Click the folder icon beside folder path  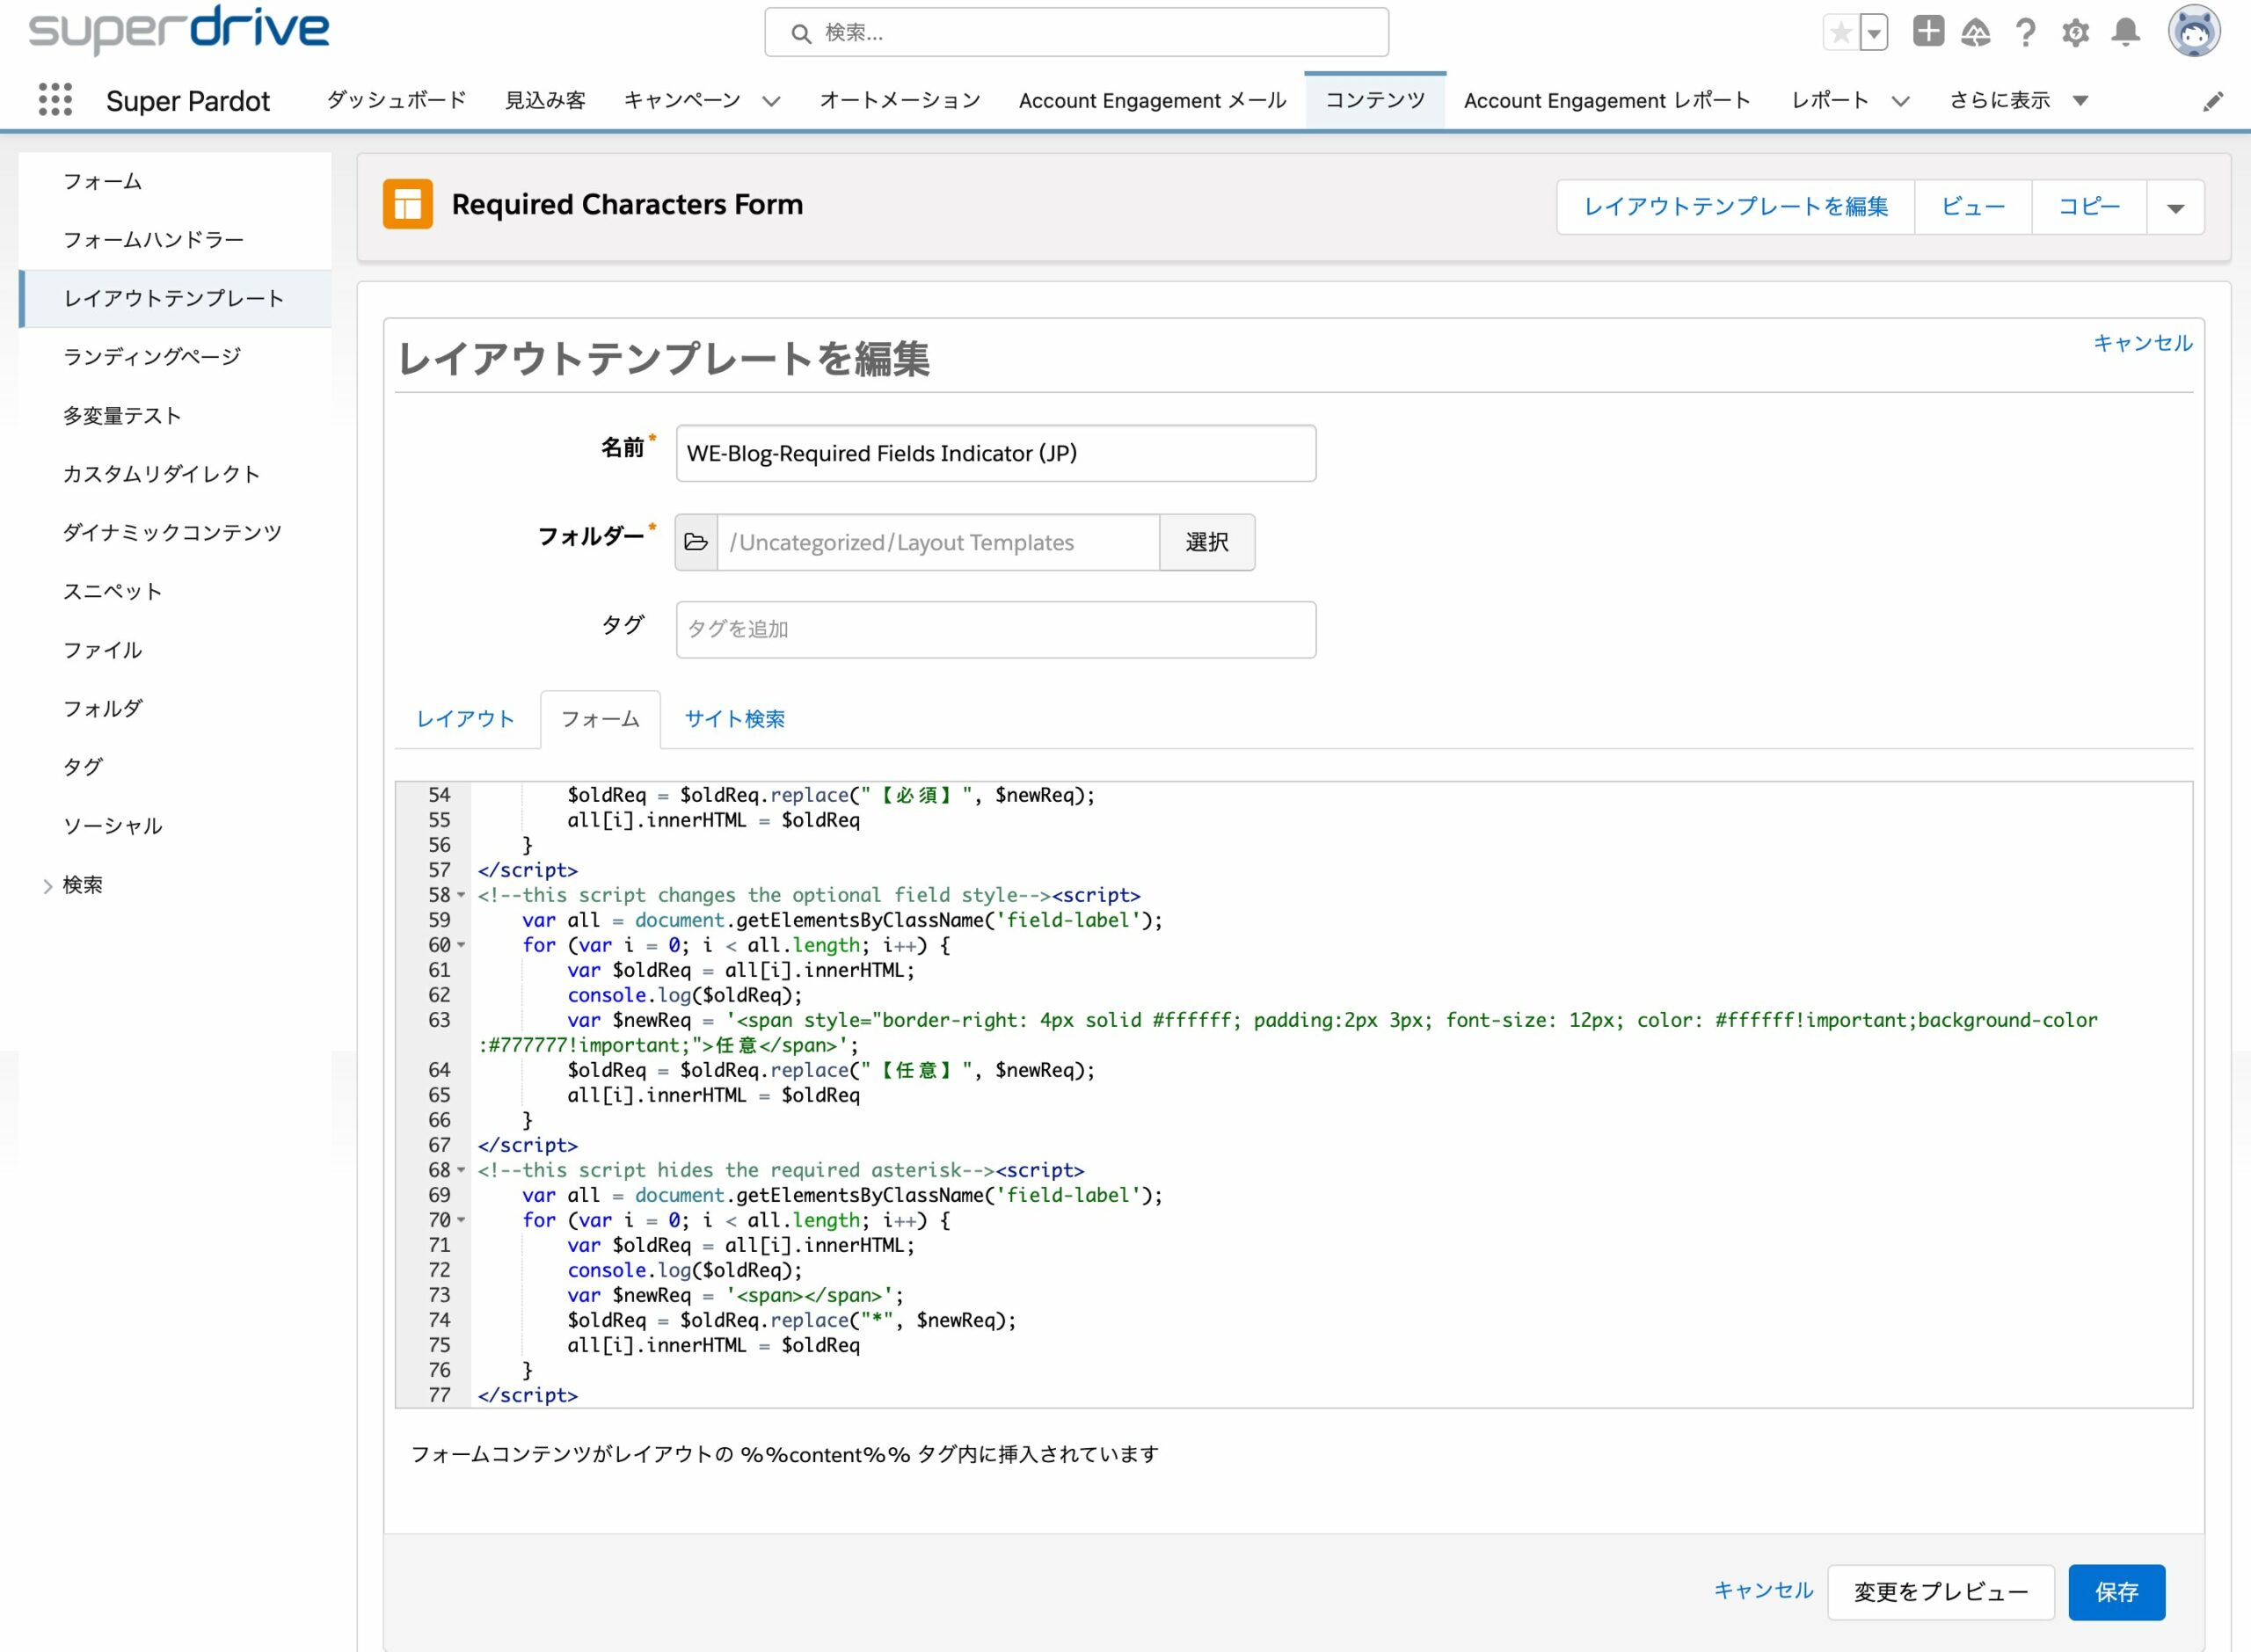click(696, 542)
